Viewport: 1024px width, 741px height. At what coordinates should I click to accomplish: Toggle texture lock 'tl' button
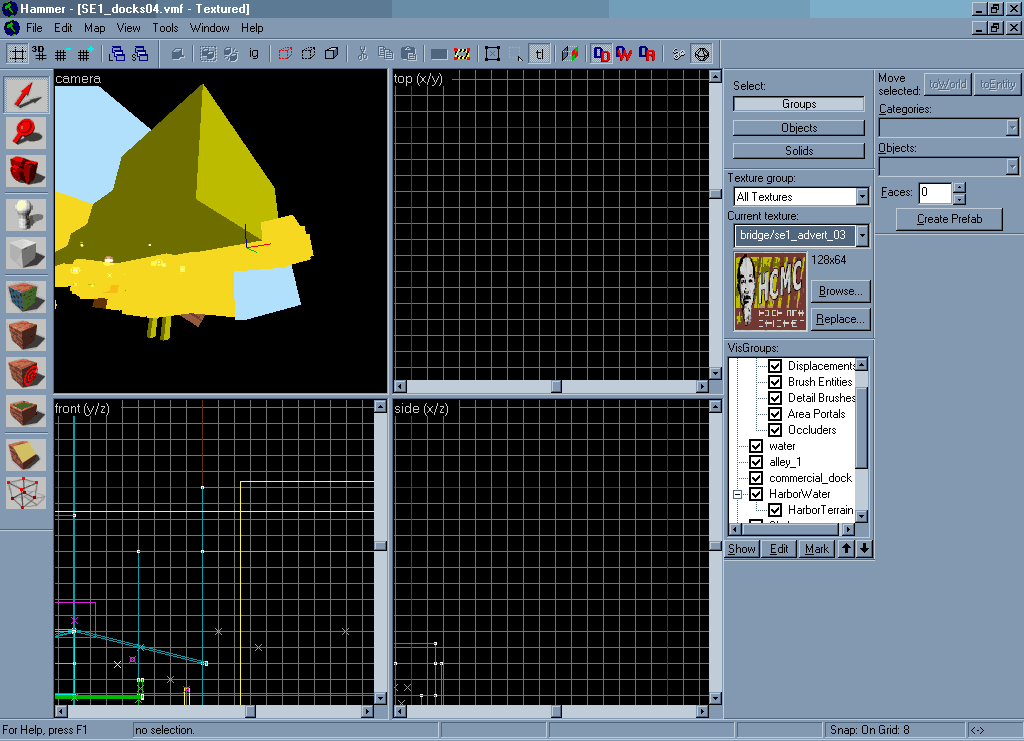[539, 54]
